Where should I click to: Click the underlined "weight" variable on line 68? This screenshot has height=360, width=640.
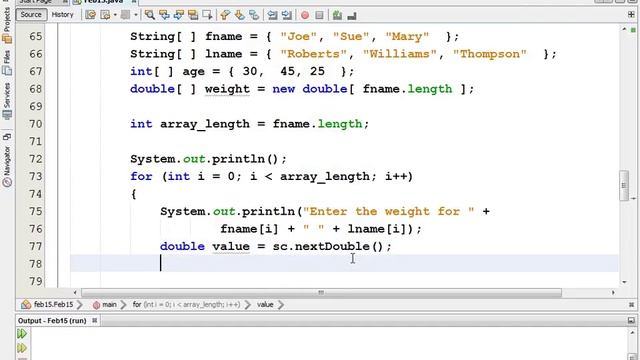227,89
